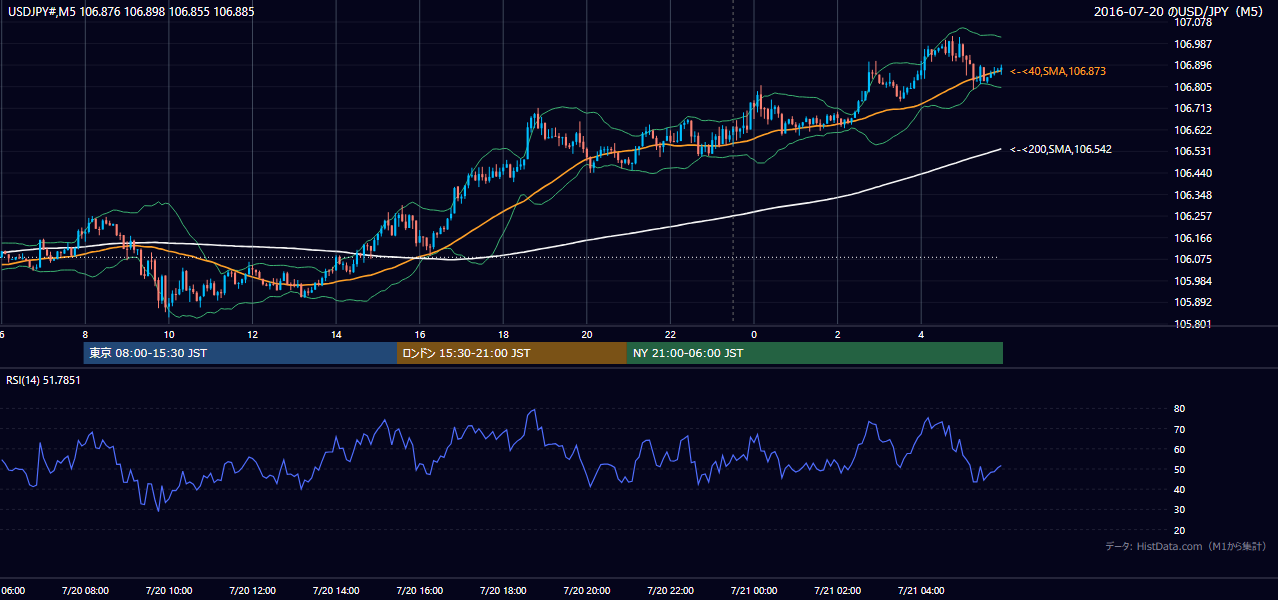Click the 106.805 price axis value
The image size is (1278, 600).
coord(1194,87)
